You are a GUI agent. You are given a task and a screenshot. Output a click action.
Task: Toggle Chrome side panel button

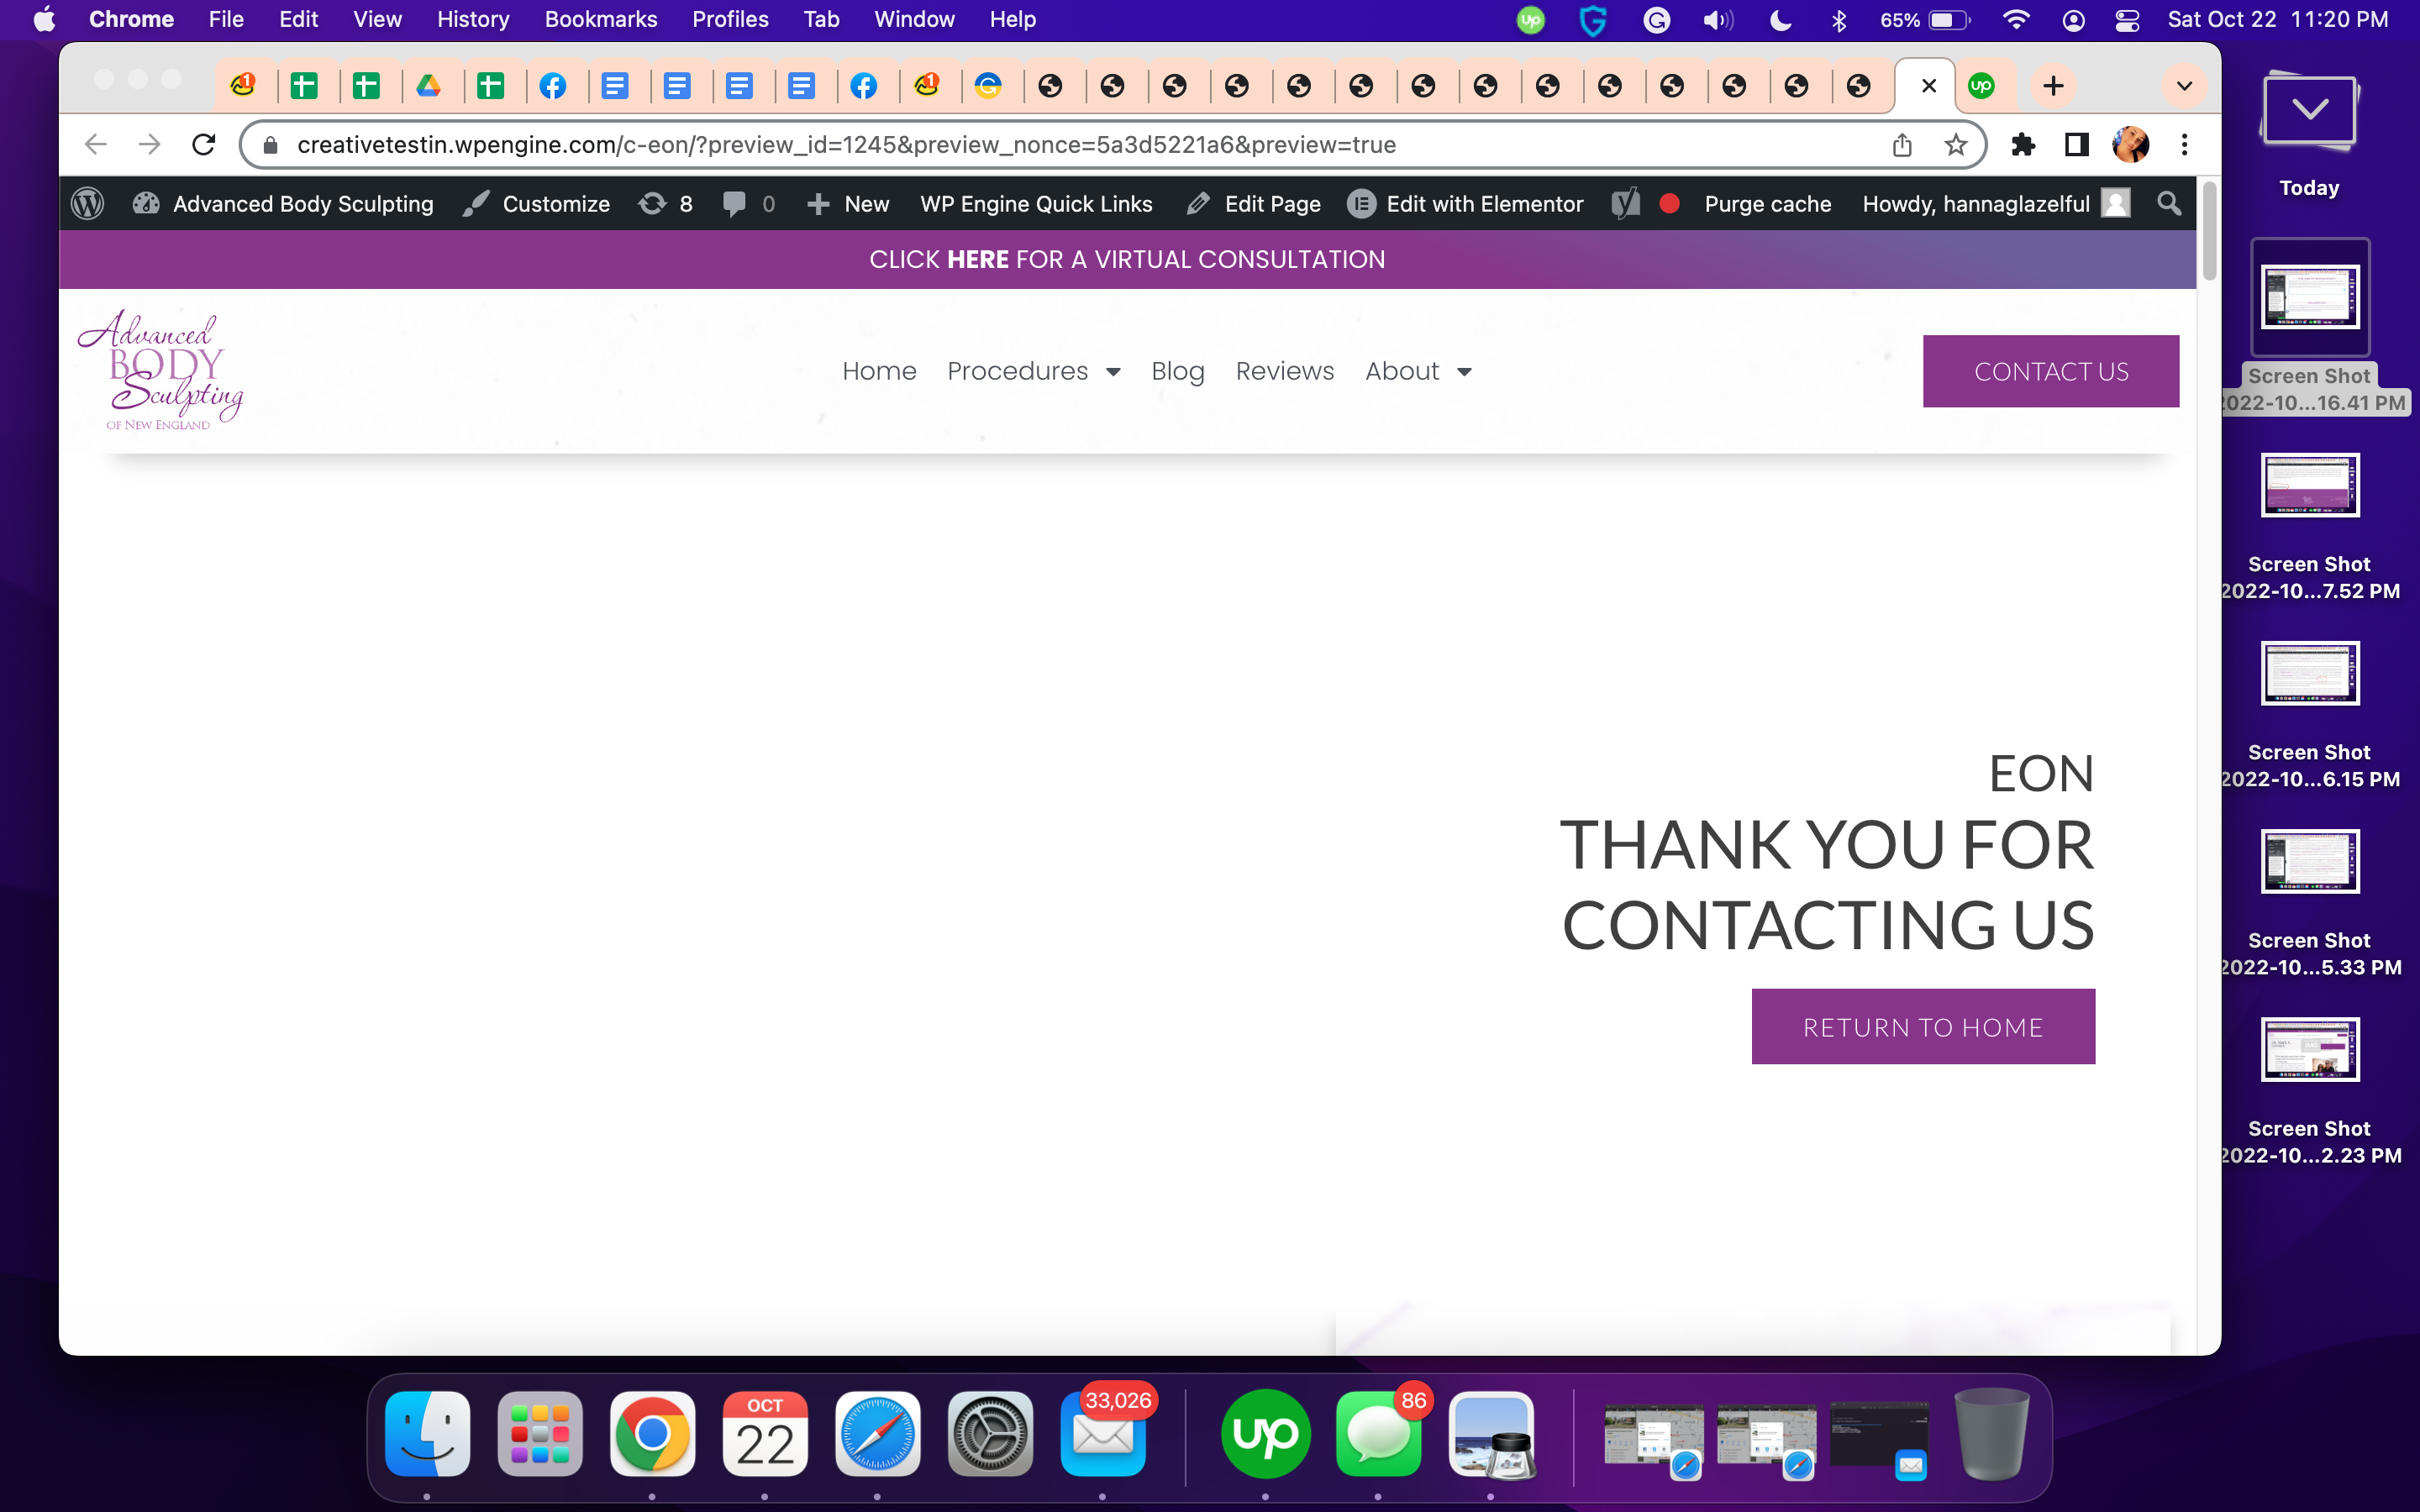[x=2077, y=145]
